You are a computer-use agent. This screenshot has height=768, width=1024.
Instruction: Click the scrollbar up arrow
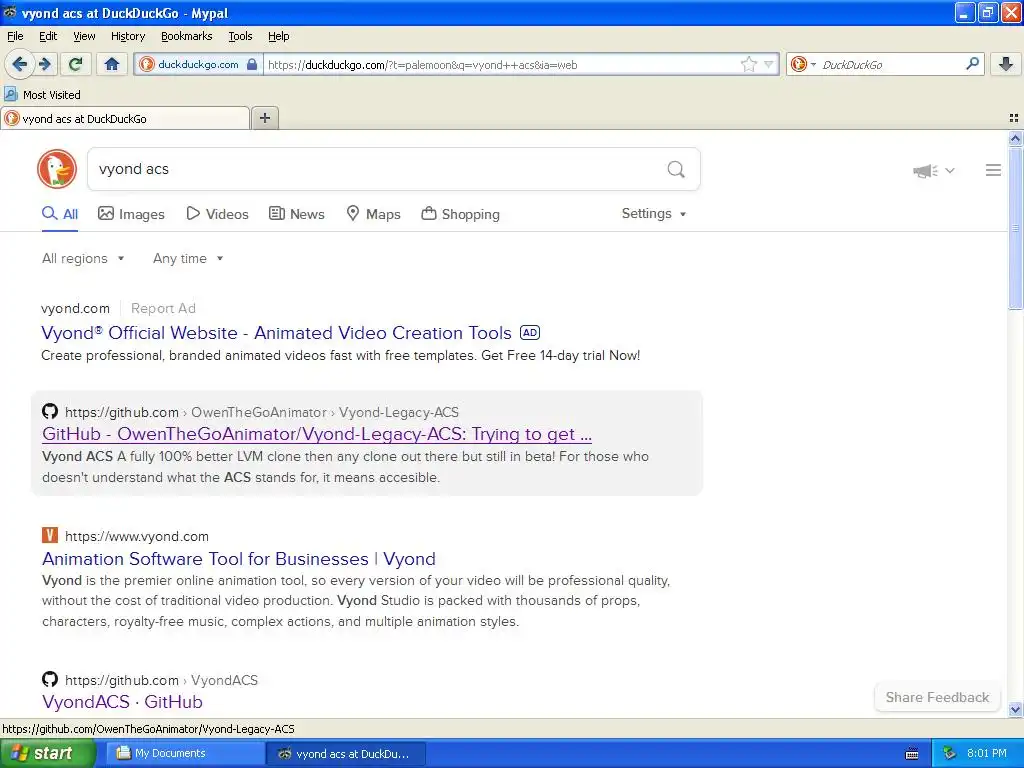(1015, 138)
